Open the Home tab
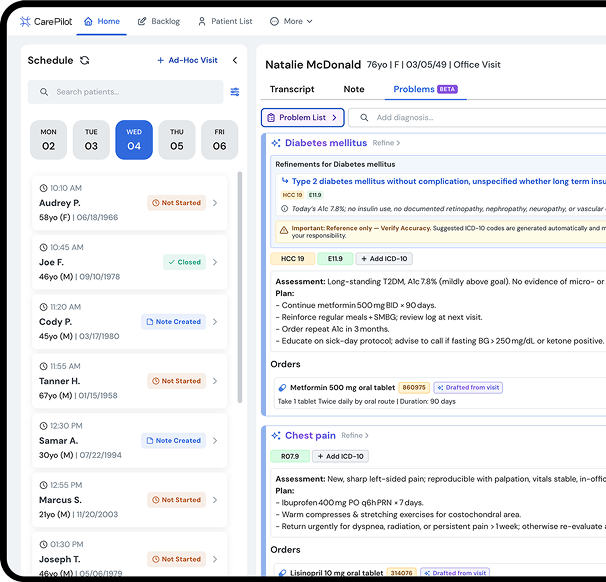606x582 pixels. click(102, 21)
